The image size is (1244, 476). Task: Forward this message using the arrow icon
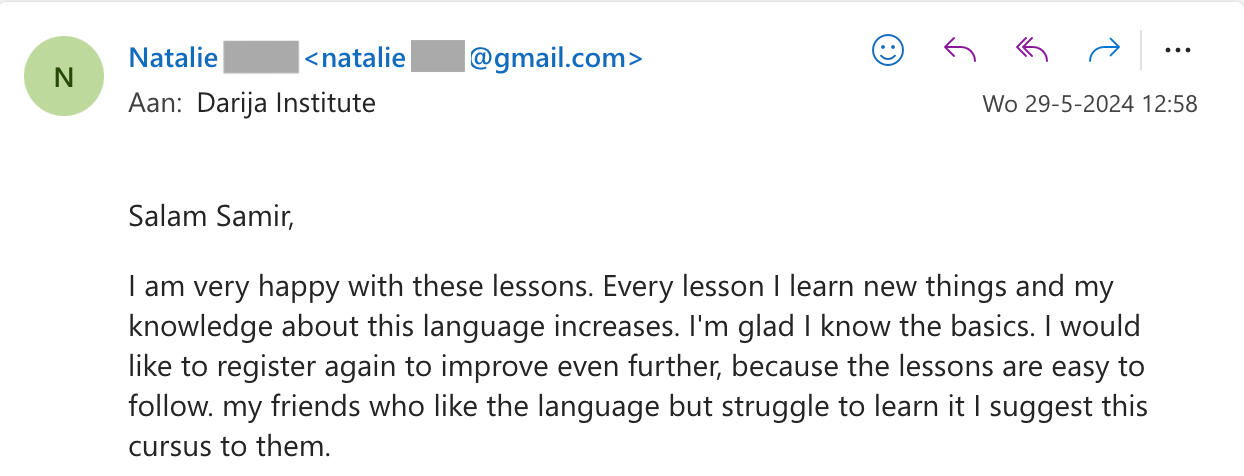pos(1104,50)
